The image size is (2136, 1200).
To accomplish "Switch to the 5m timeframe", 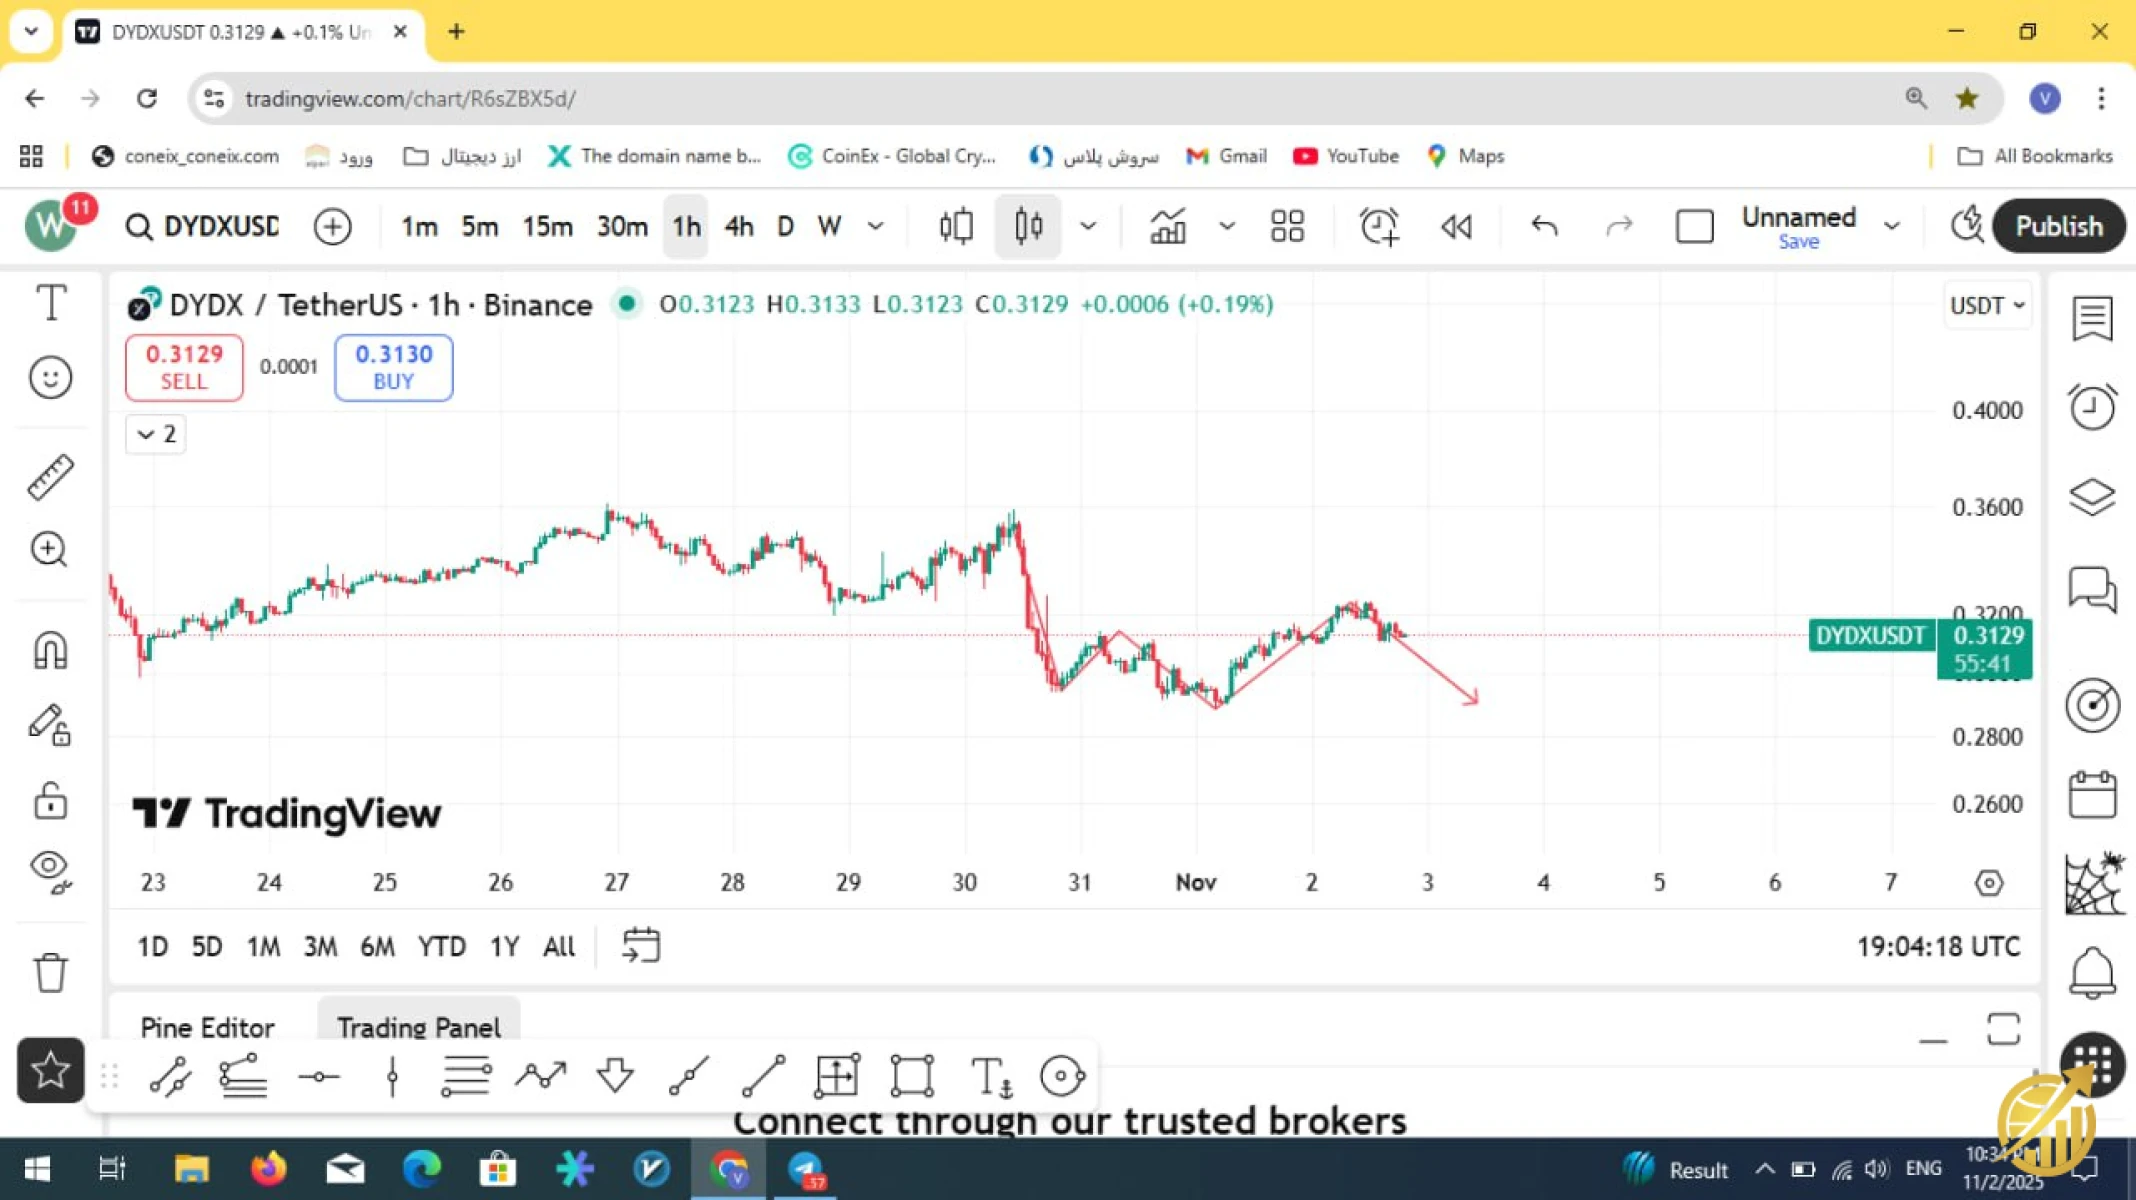I will (x=479, y=227).
